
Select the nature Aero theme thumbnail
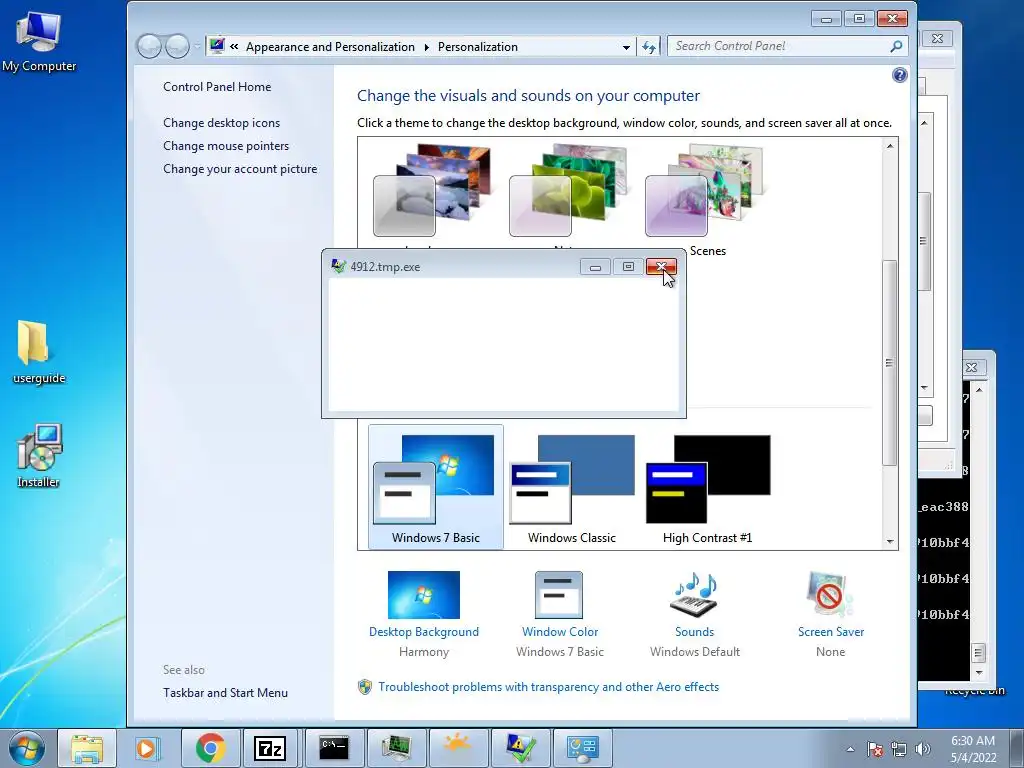click(x=568, y=191)
